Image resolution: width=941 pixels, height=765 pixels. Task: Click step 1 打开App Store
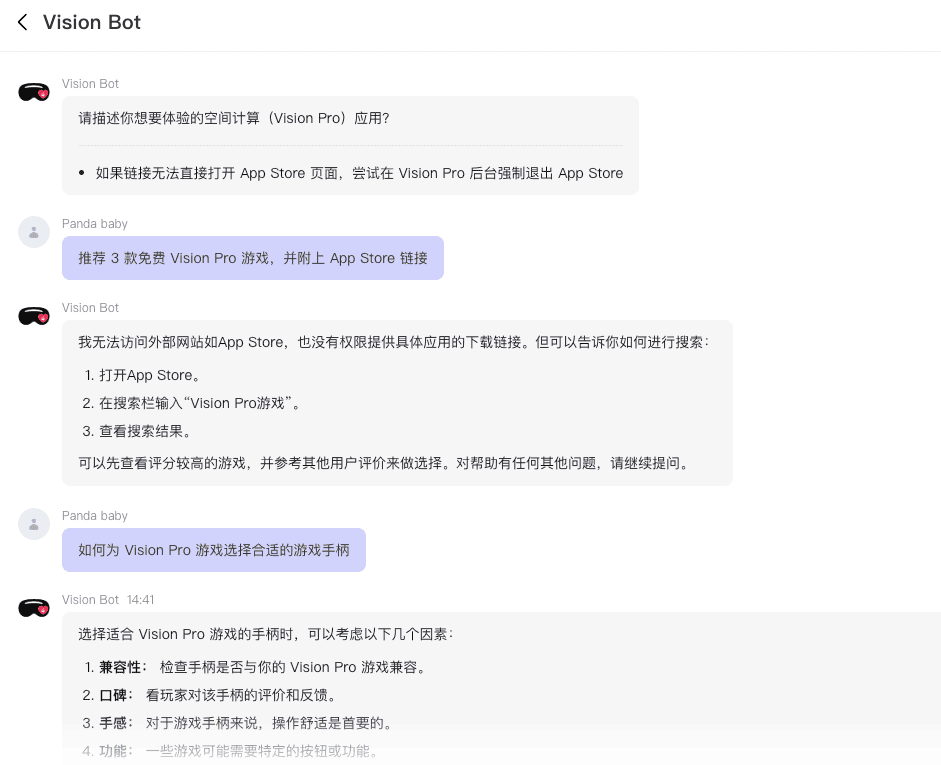pos(151,375)
